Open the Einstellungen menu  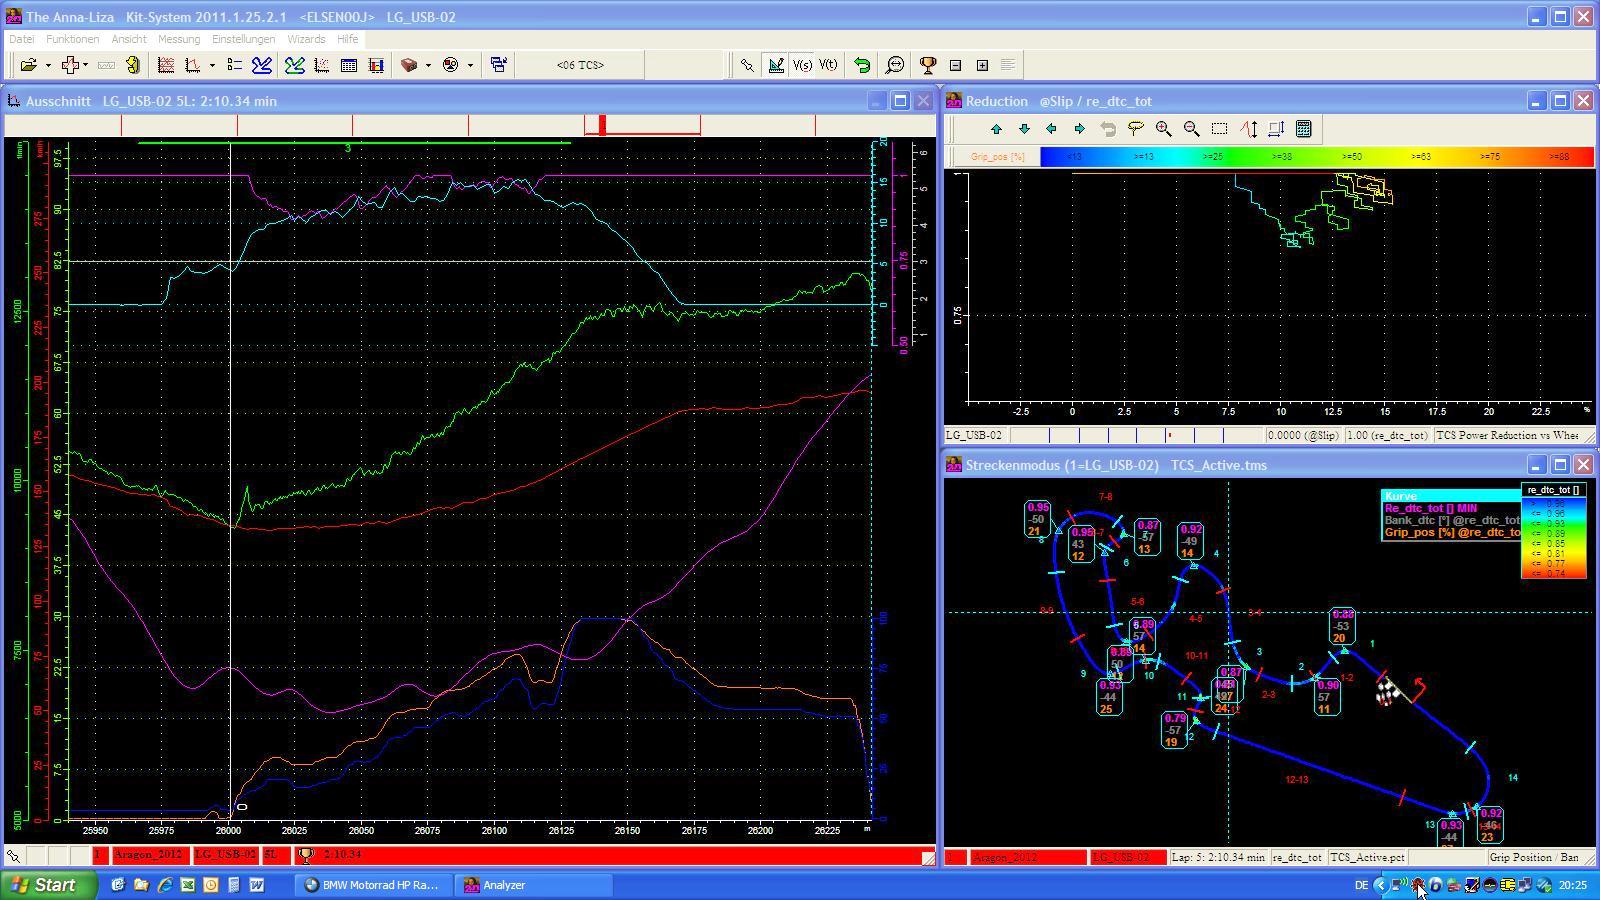click(x=243, y=39)
